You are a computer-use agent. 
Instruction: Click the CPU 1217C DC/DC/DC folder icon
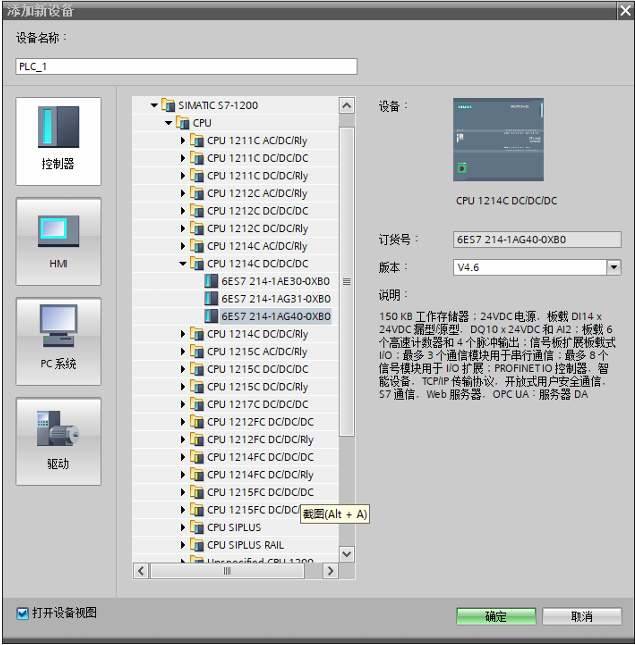tap(197, 404)
